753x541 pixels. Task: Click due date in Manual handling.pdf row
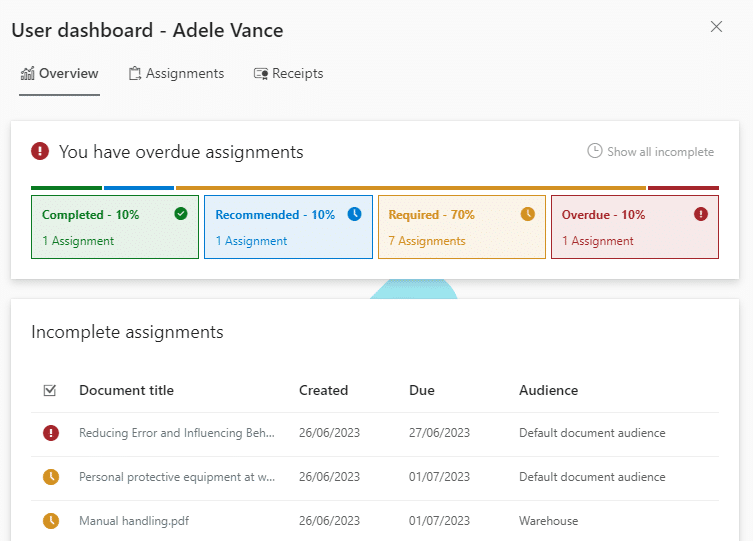[x=439, y=521]
